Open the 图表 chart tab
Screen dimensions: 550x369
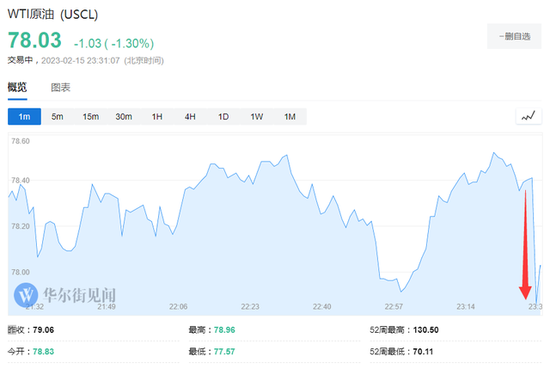[60, 87]
